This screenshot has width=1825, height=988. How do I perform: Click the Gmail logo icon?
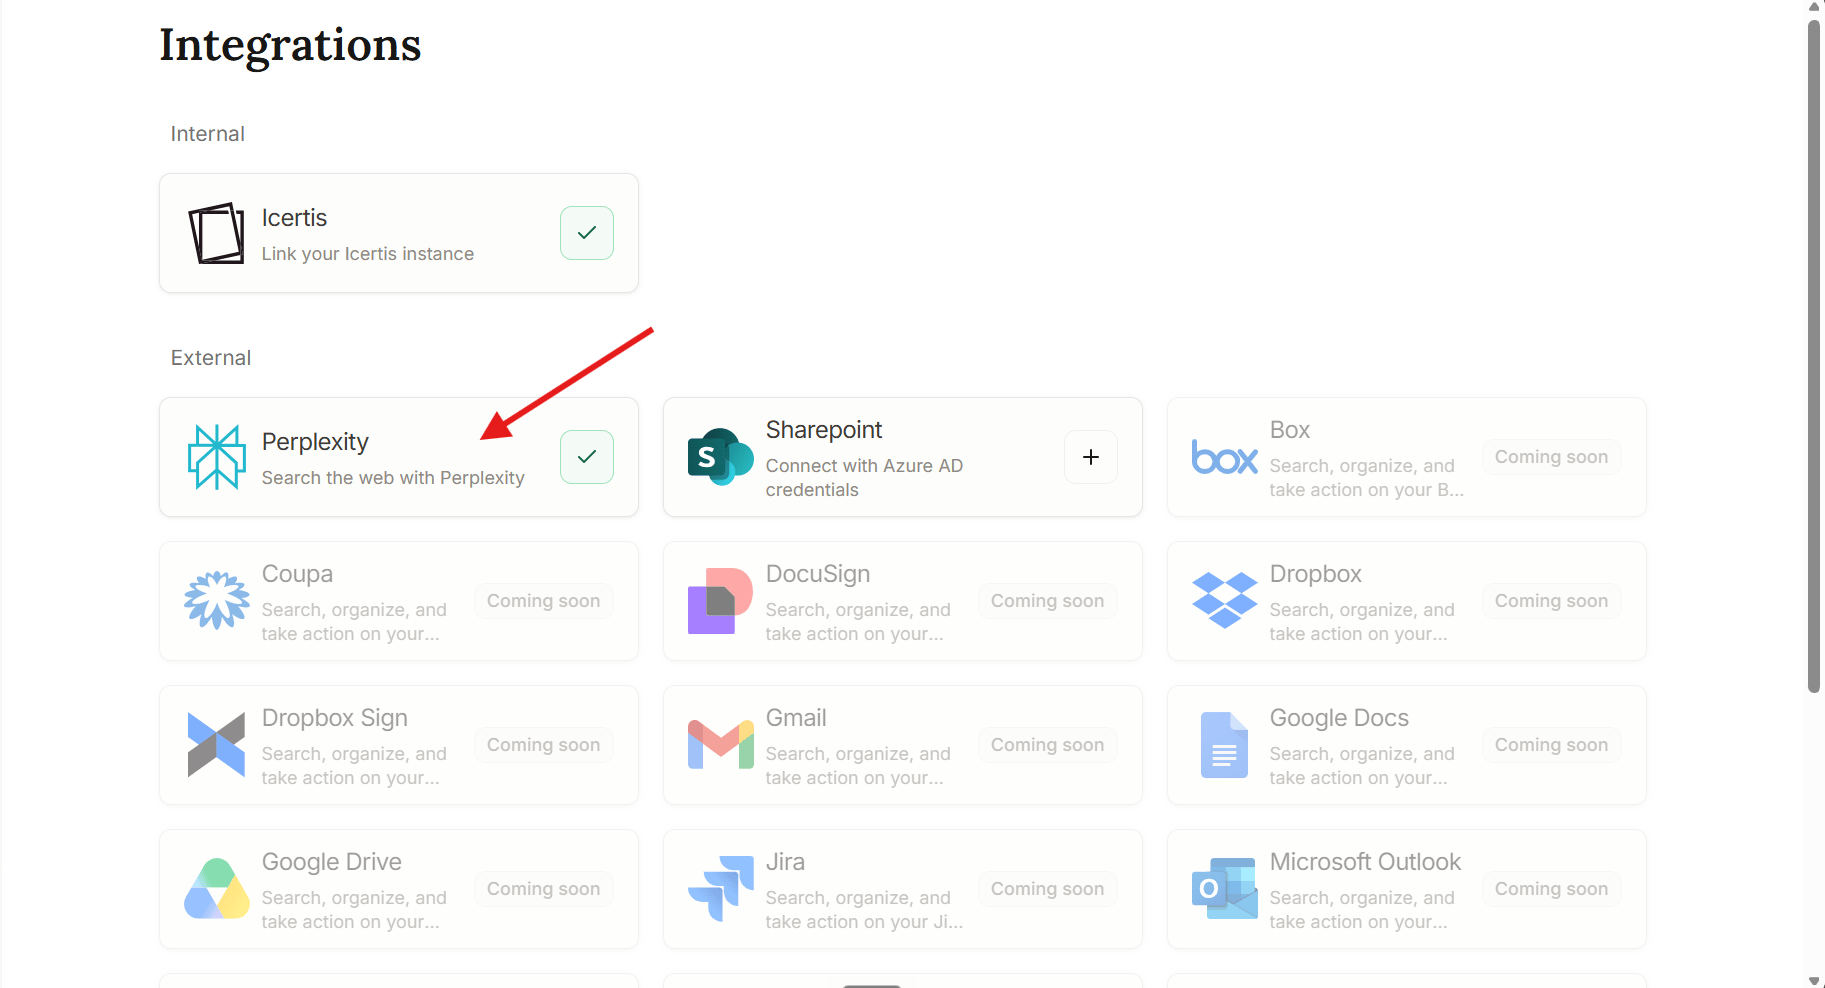[720, 745]
